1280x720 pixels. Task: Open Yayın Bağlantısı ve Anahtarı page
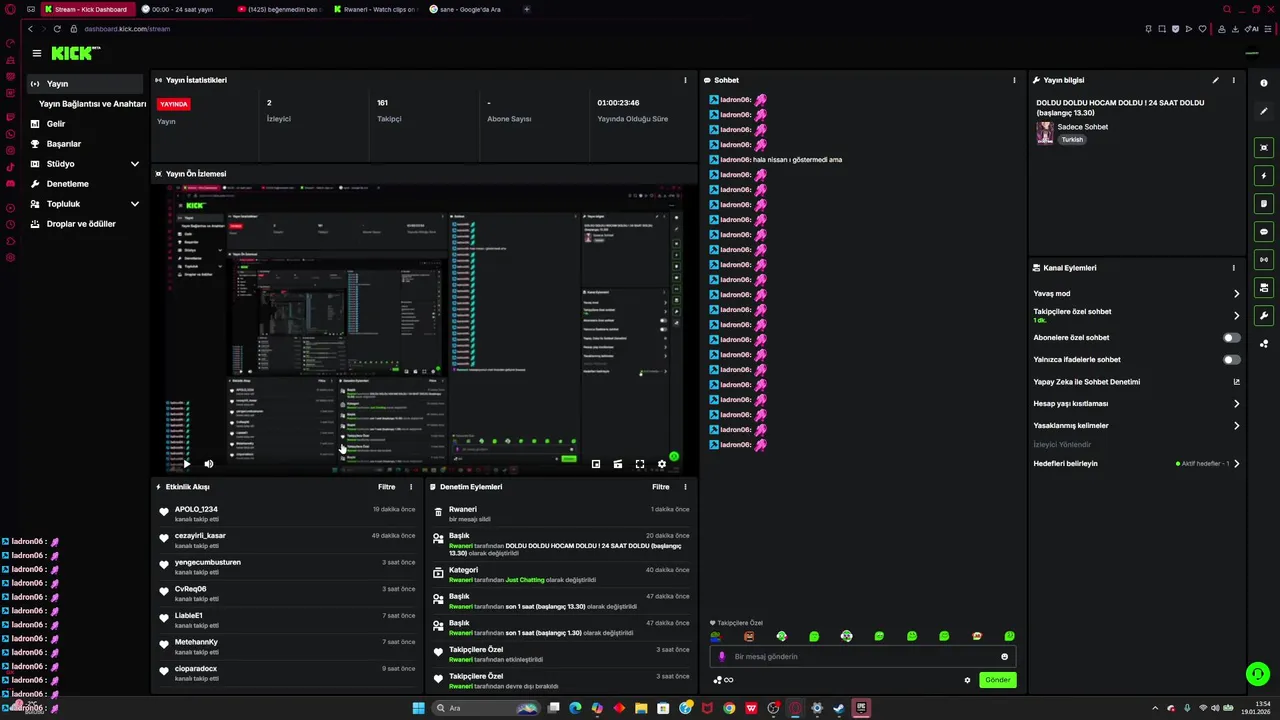92,104
